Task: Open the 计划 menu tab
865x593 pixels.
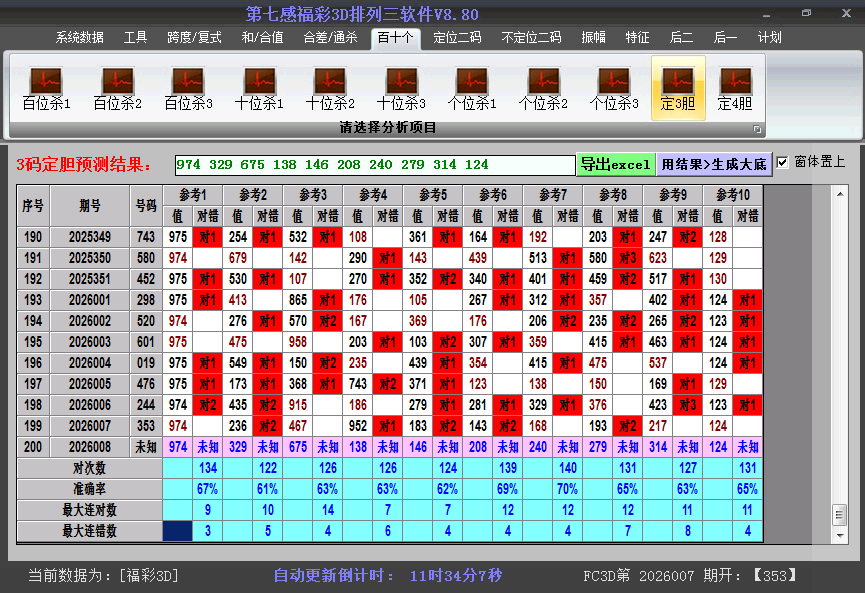Action: [x=769, y=38]
